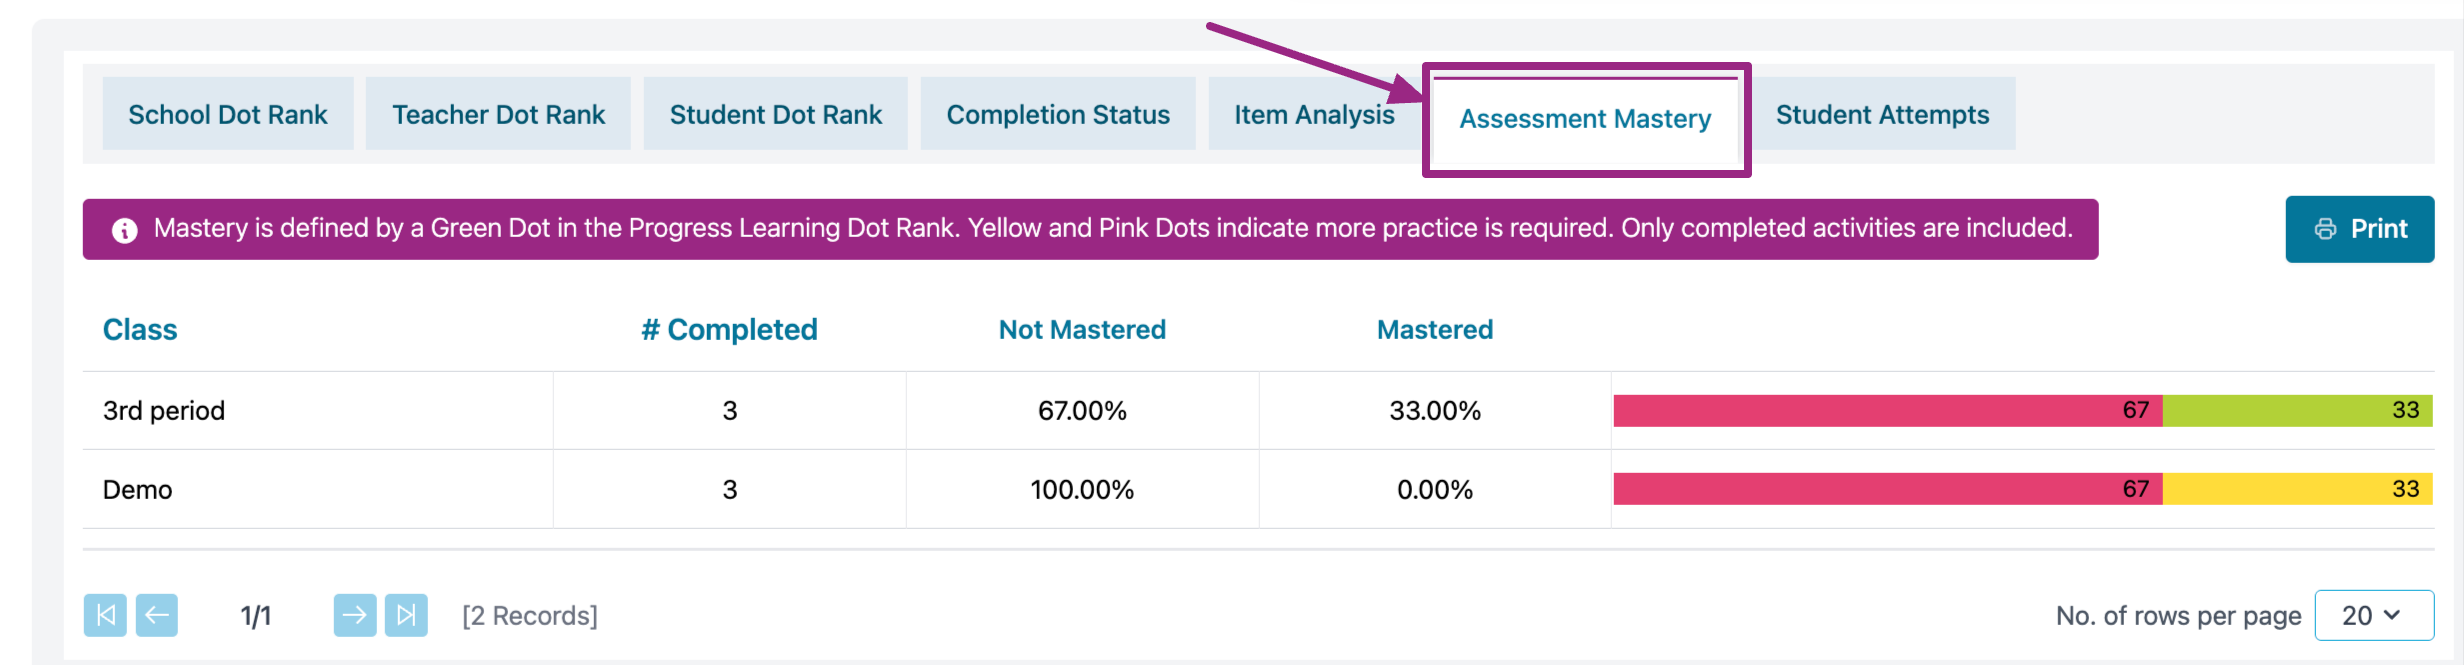The image size is (2464, 665).
Task: Click the previous page arrow
Action: tap(157, 615)
